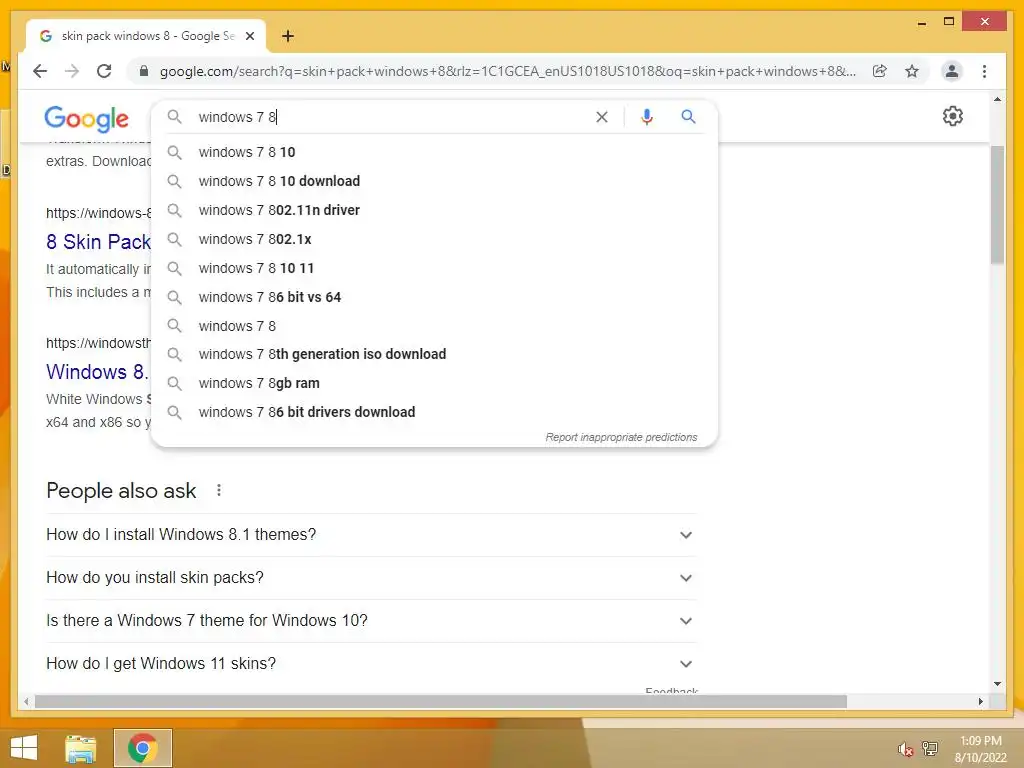The height and width of the screenshot is (768, 1024).
Task: Open File Explorer from taskbar
Action: point(81,748)
